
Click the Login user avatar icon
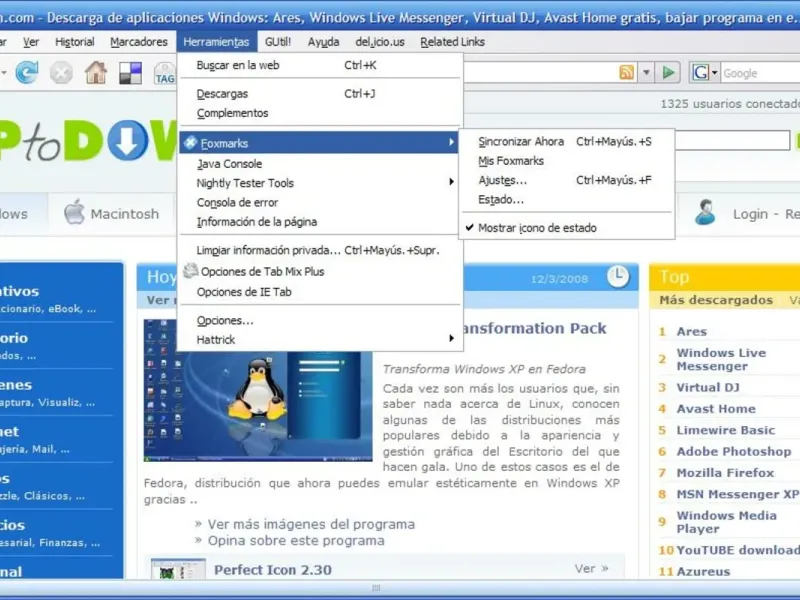pyautogui.click(x=705, y=212)
